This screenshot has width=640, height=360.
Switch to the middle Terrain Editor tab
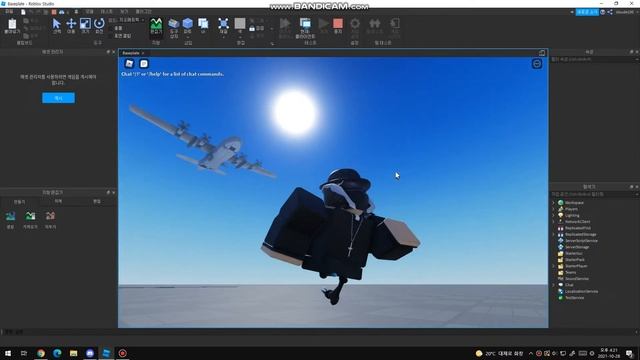click(58, 202)
